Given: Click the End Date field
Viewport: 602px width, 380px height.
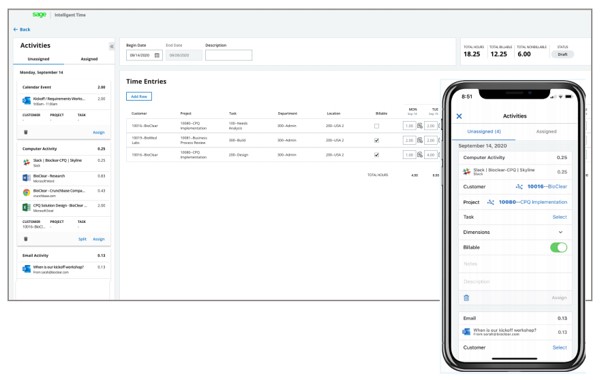Looking at the screenshot, I should pos(184,55).
